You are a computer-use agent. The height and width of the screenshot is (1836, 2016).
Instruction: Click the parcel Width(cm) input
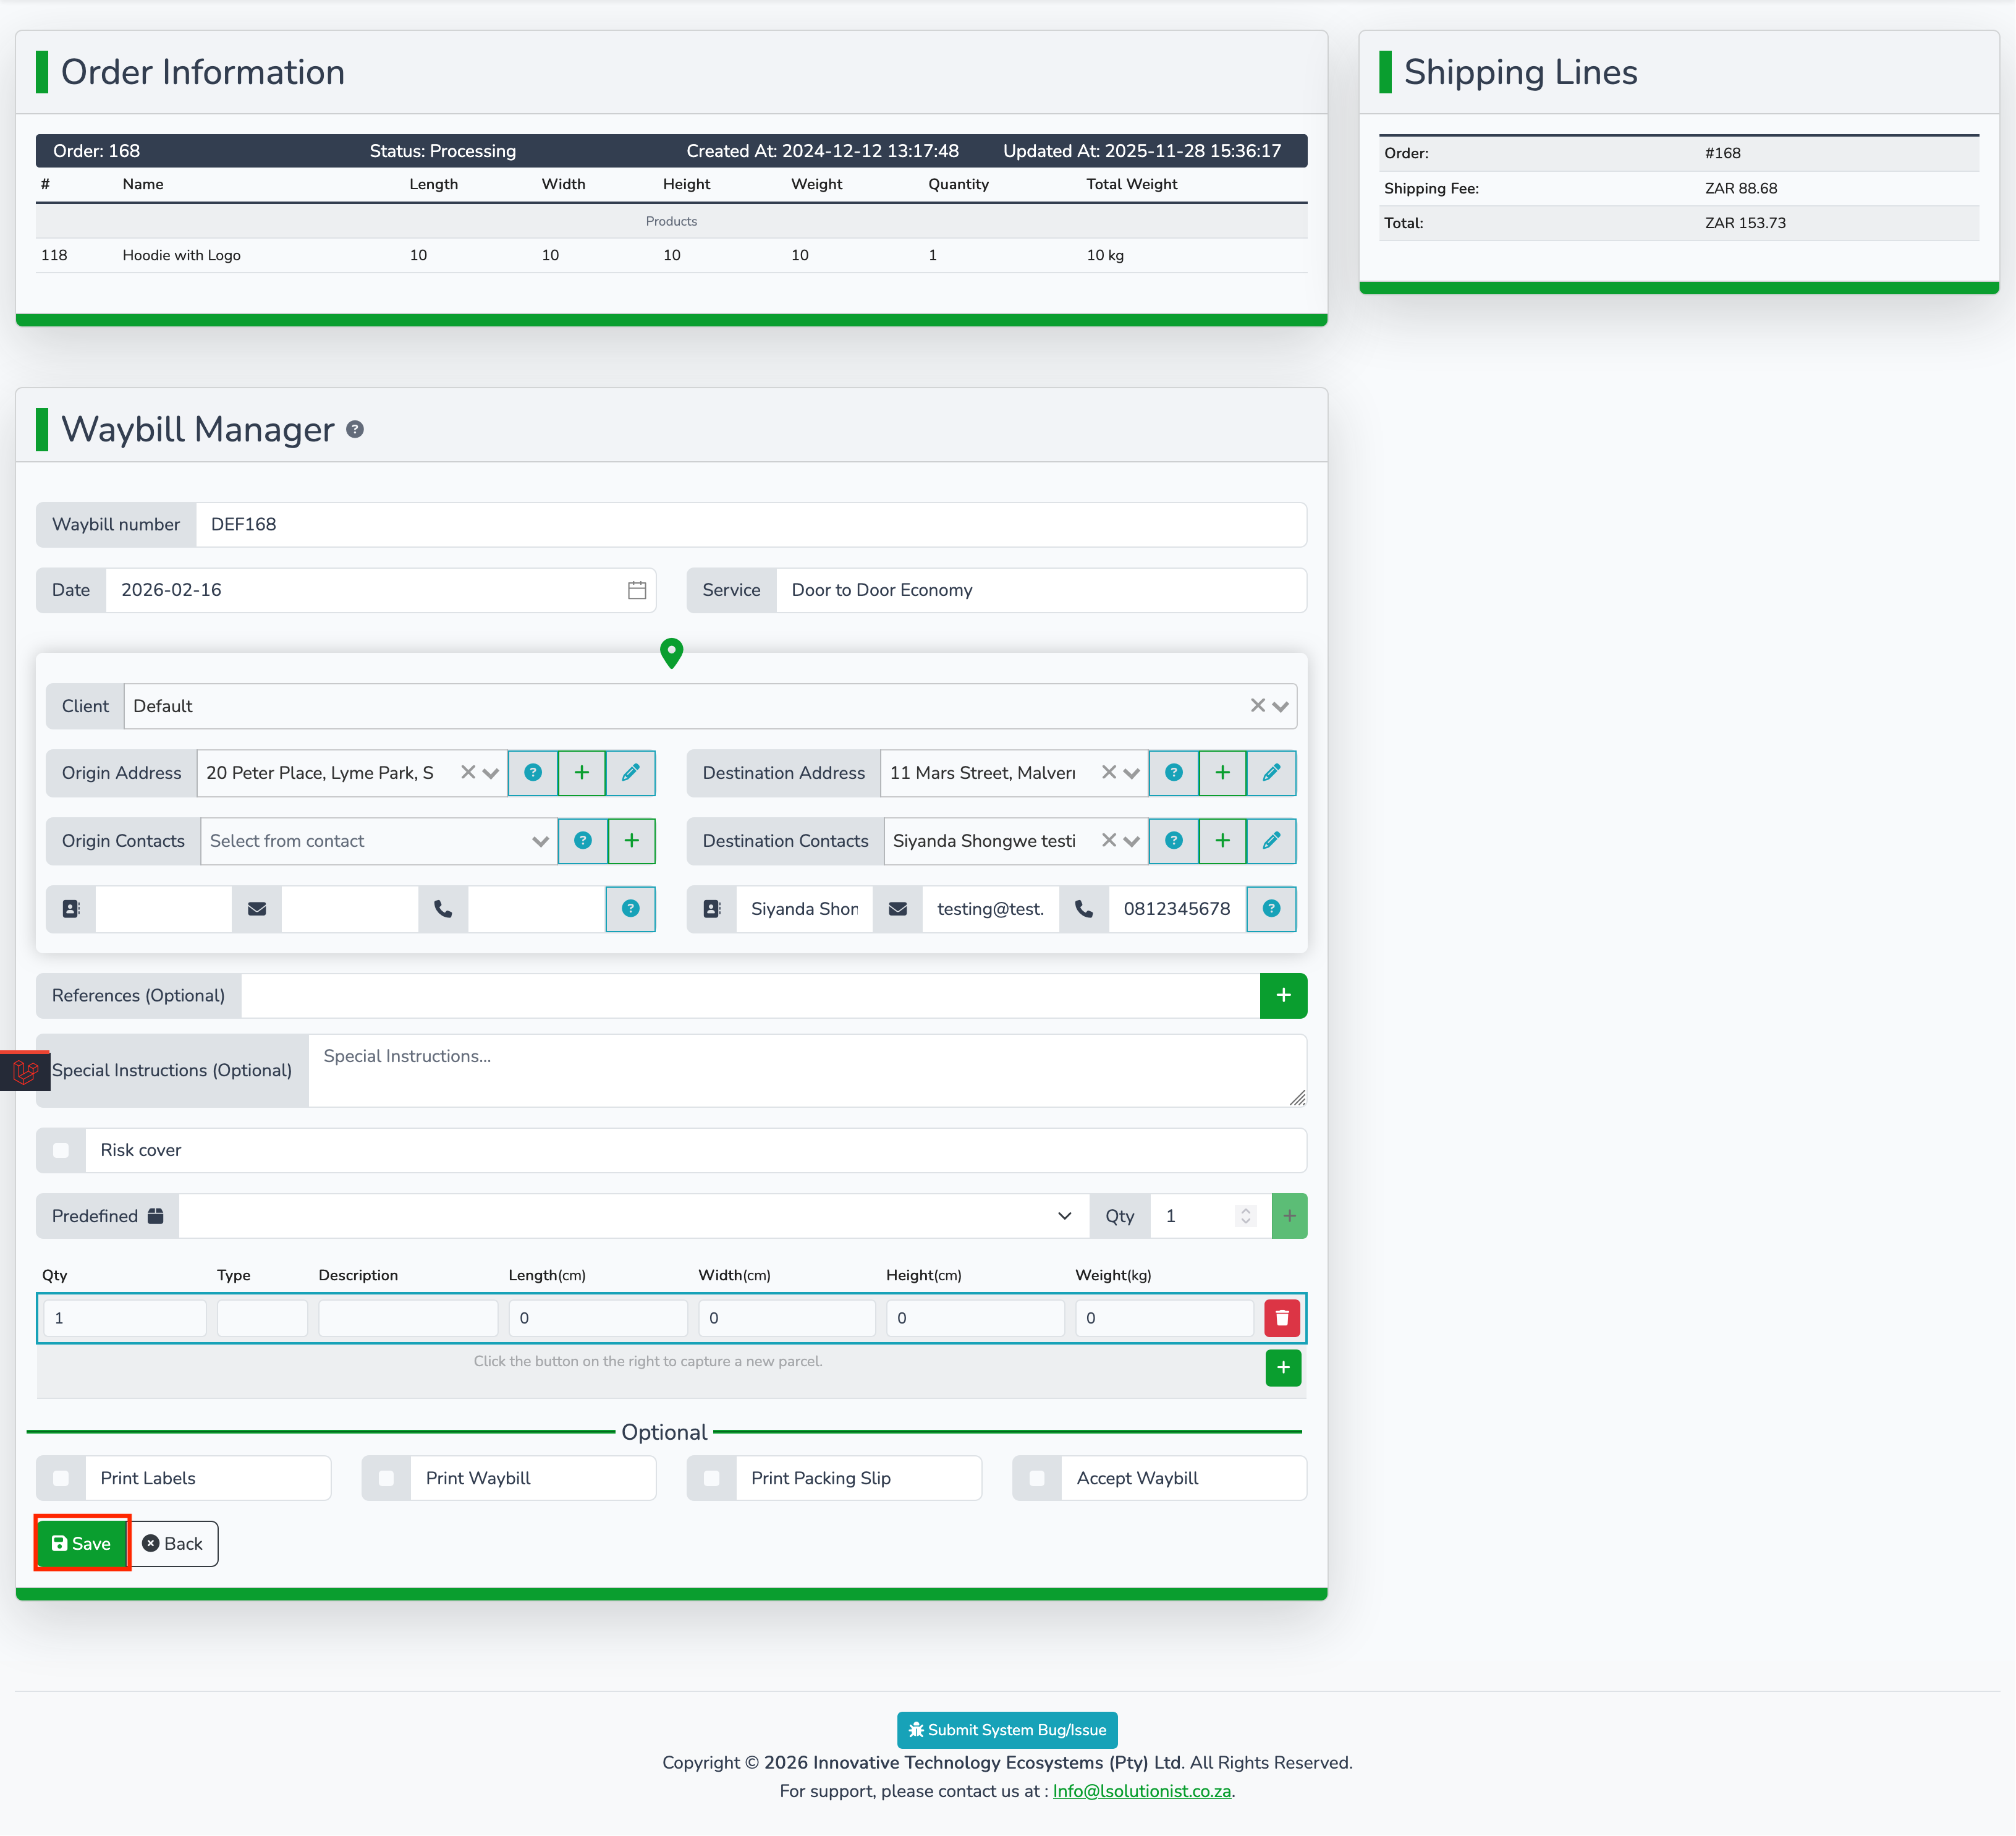click(787, 1319)
